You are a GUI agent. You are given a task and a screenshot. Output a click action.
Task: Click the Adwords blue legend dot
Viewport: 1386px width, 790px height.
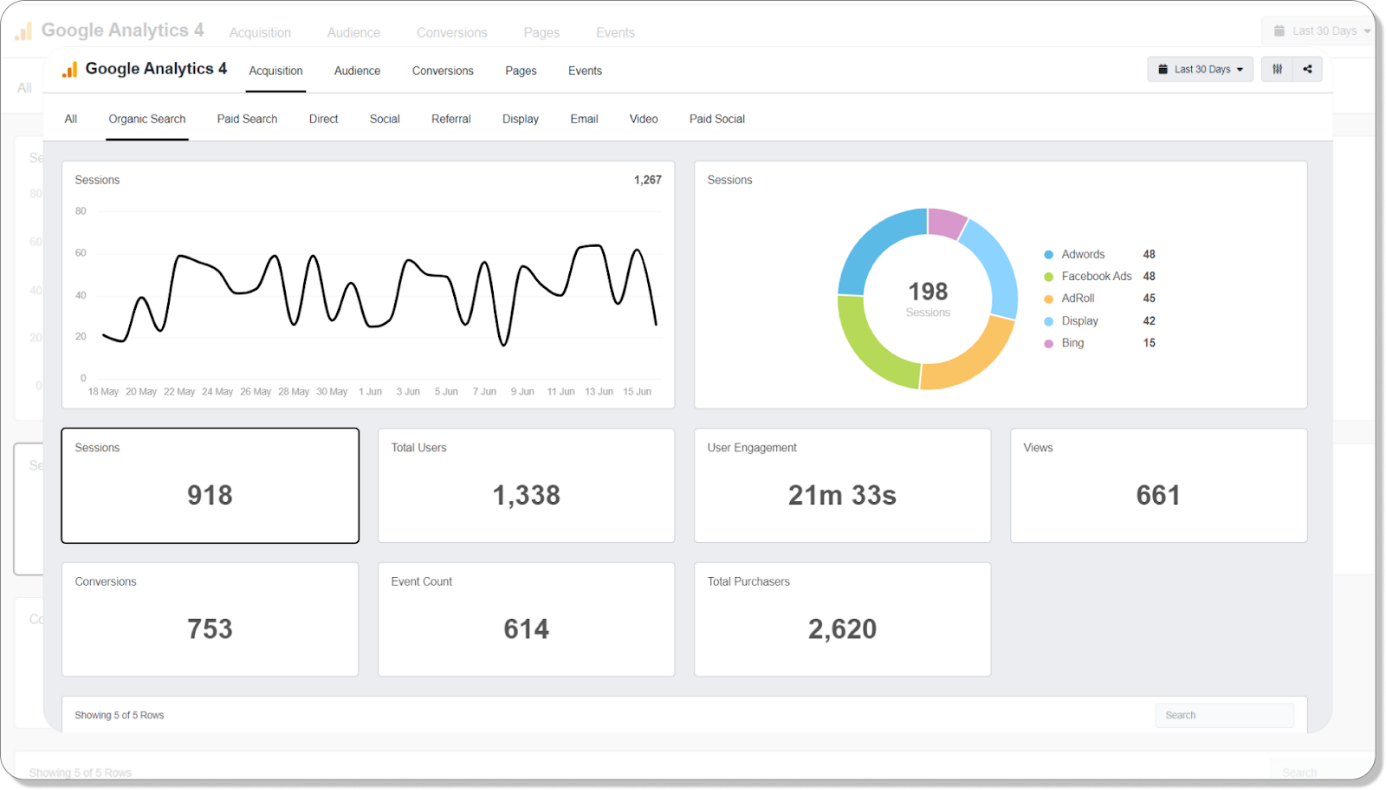coord(1048,255)
